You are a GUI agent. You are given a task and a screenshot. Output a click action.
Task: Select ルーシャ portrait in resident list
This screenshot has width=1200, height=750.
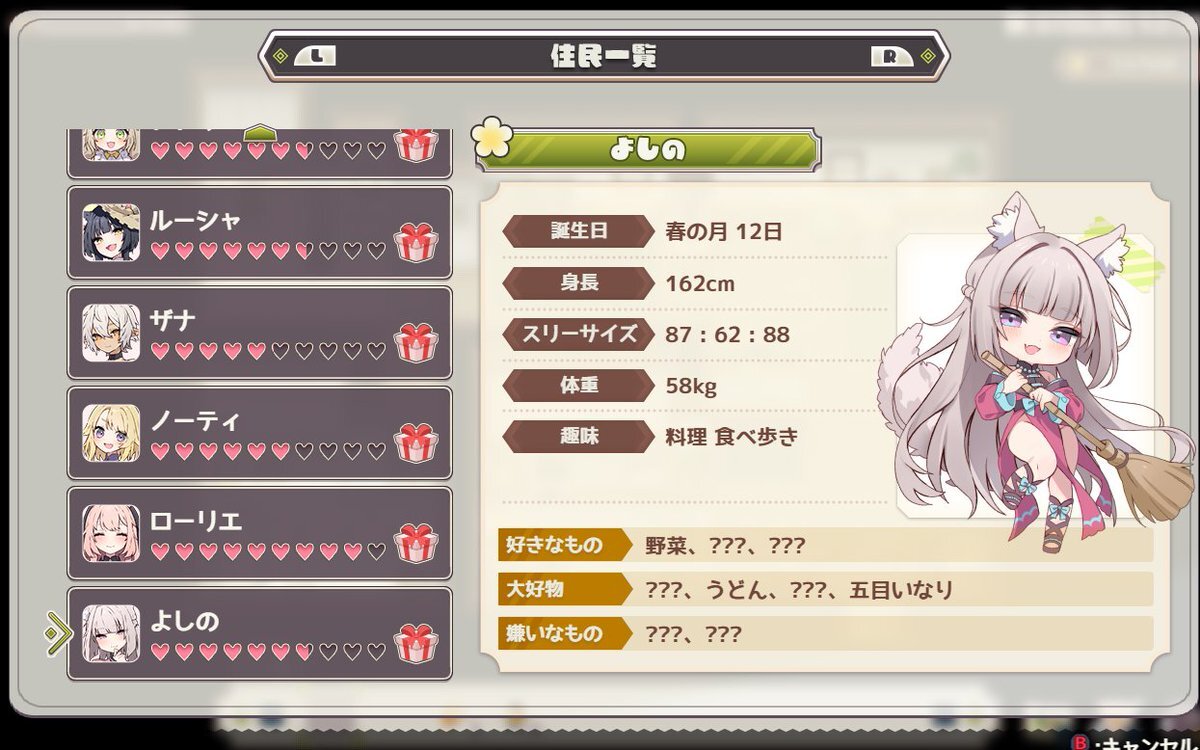click(111, 233)
